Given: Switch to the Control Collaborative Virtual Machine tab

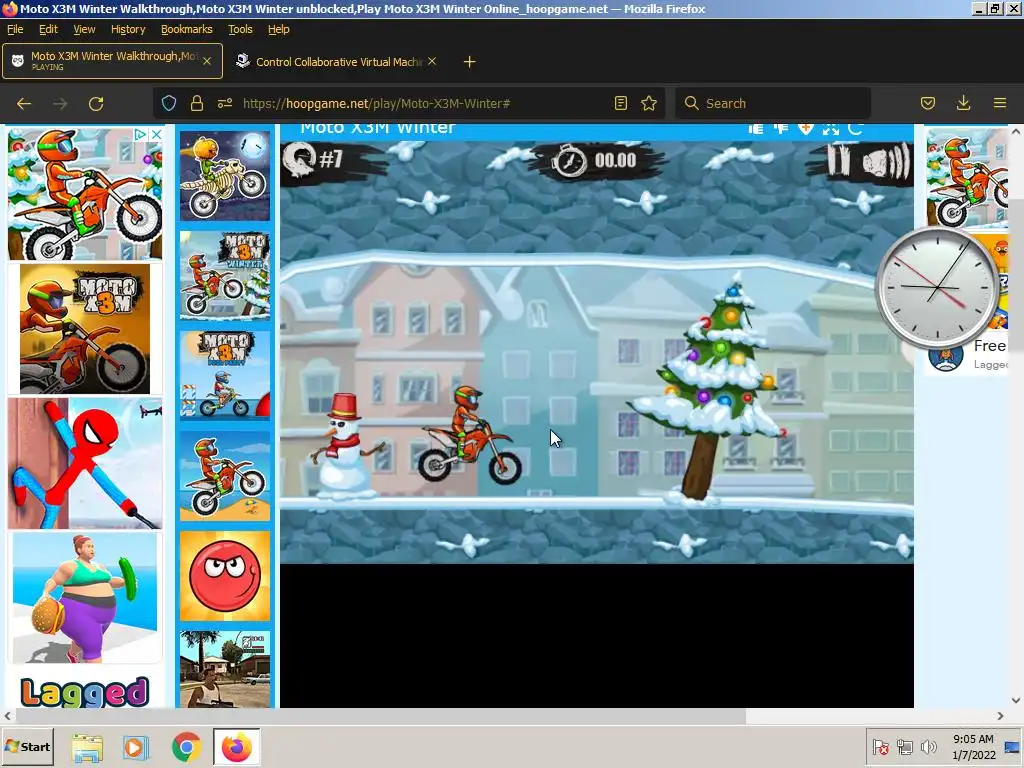Looking at the screenshot, I should pos(336,61).
